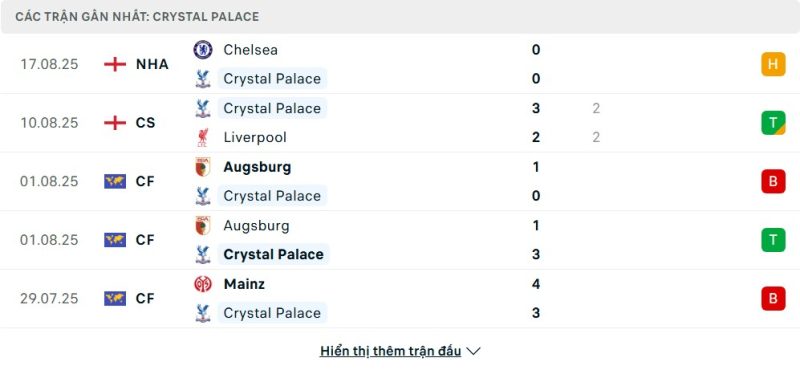
Task: Click the Chelsea club crest icon
Action: [203, 49]
